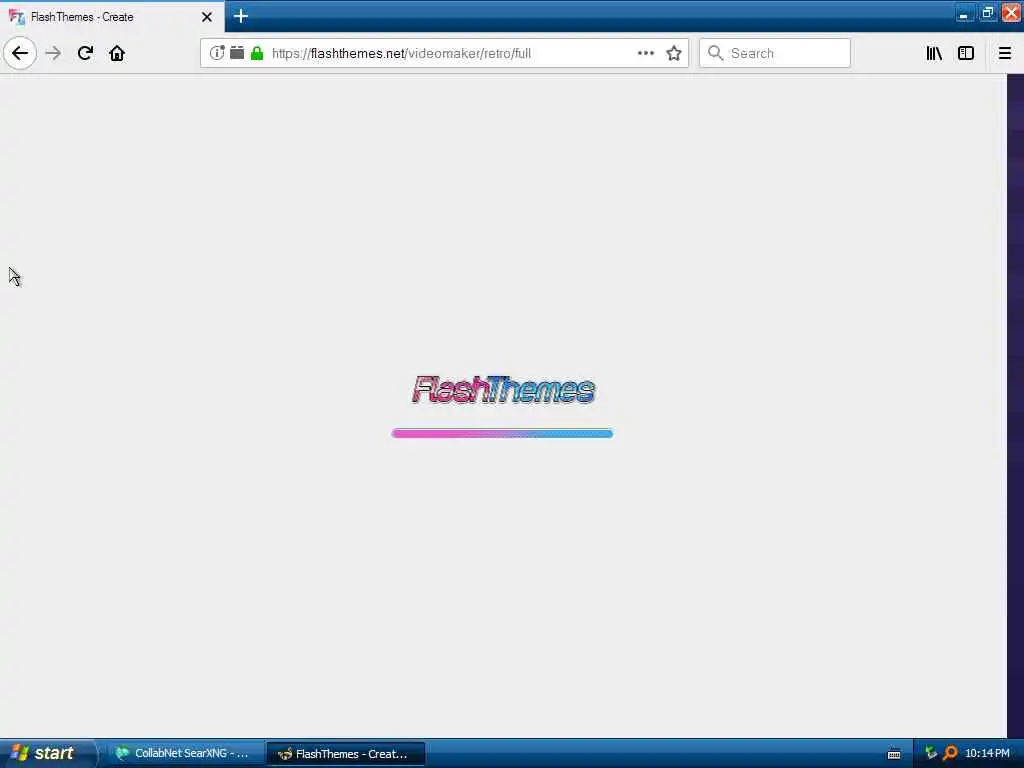
Task: Focus the Search box
Action: [x=775, y=53]
